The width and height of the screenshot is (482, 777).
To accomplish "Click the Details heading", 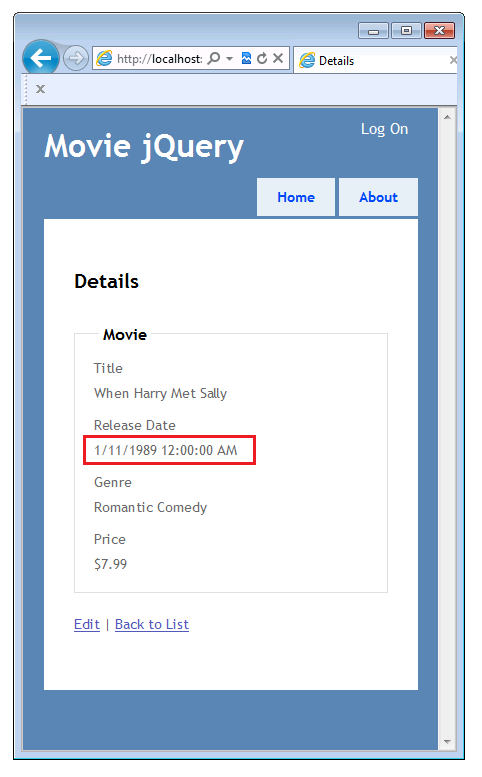I will 107,281.
